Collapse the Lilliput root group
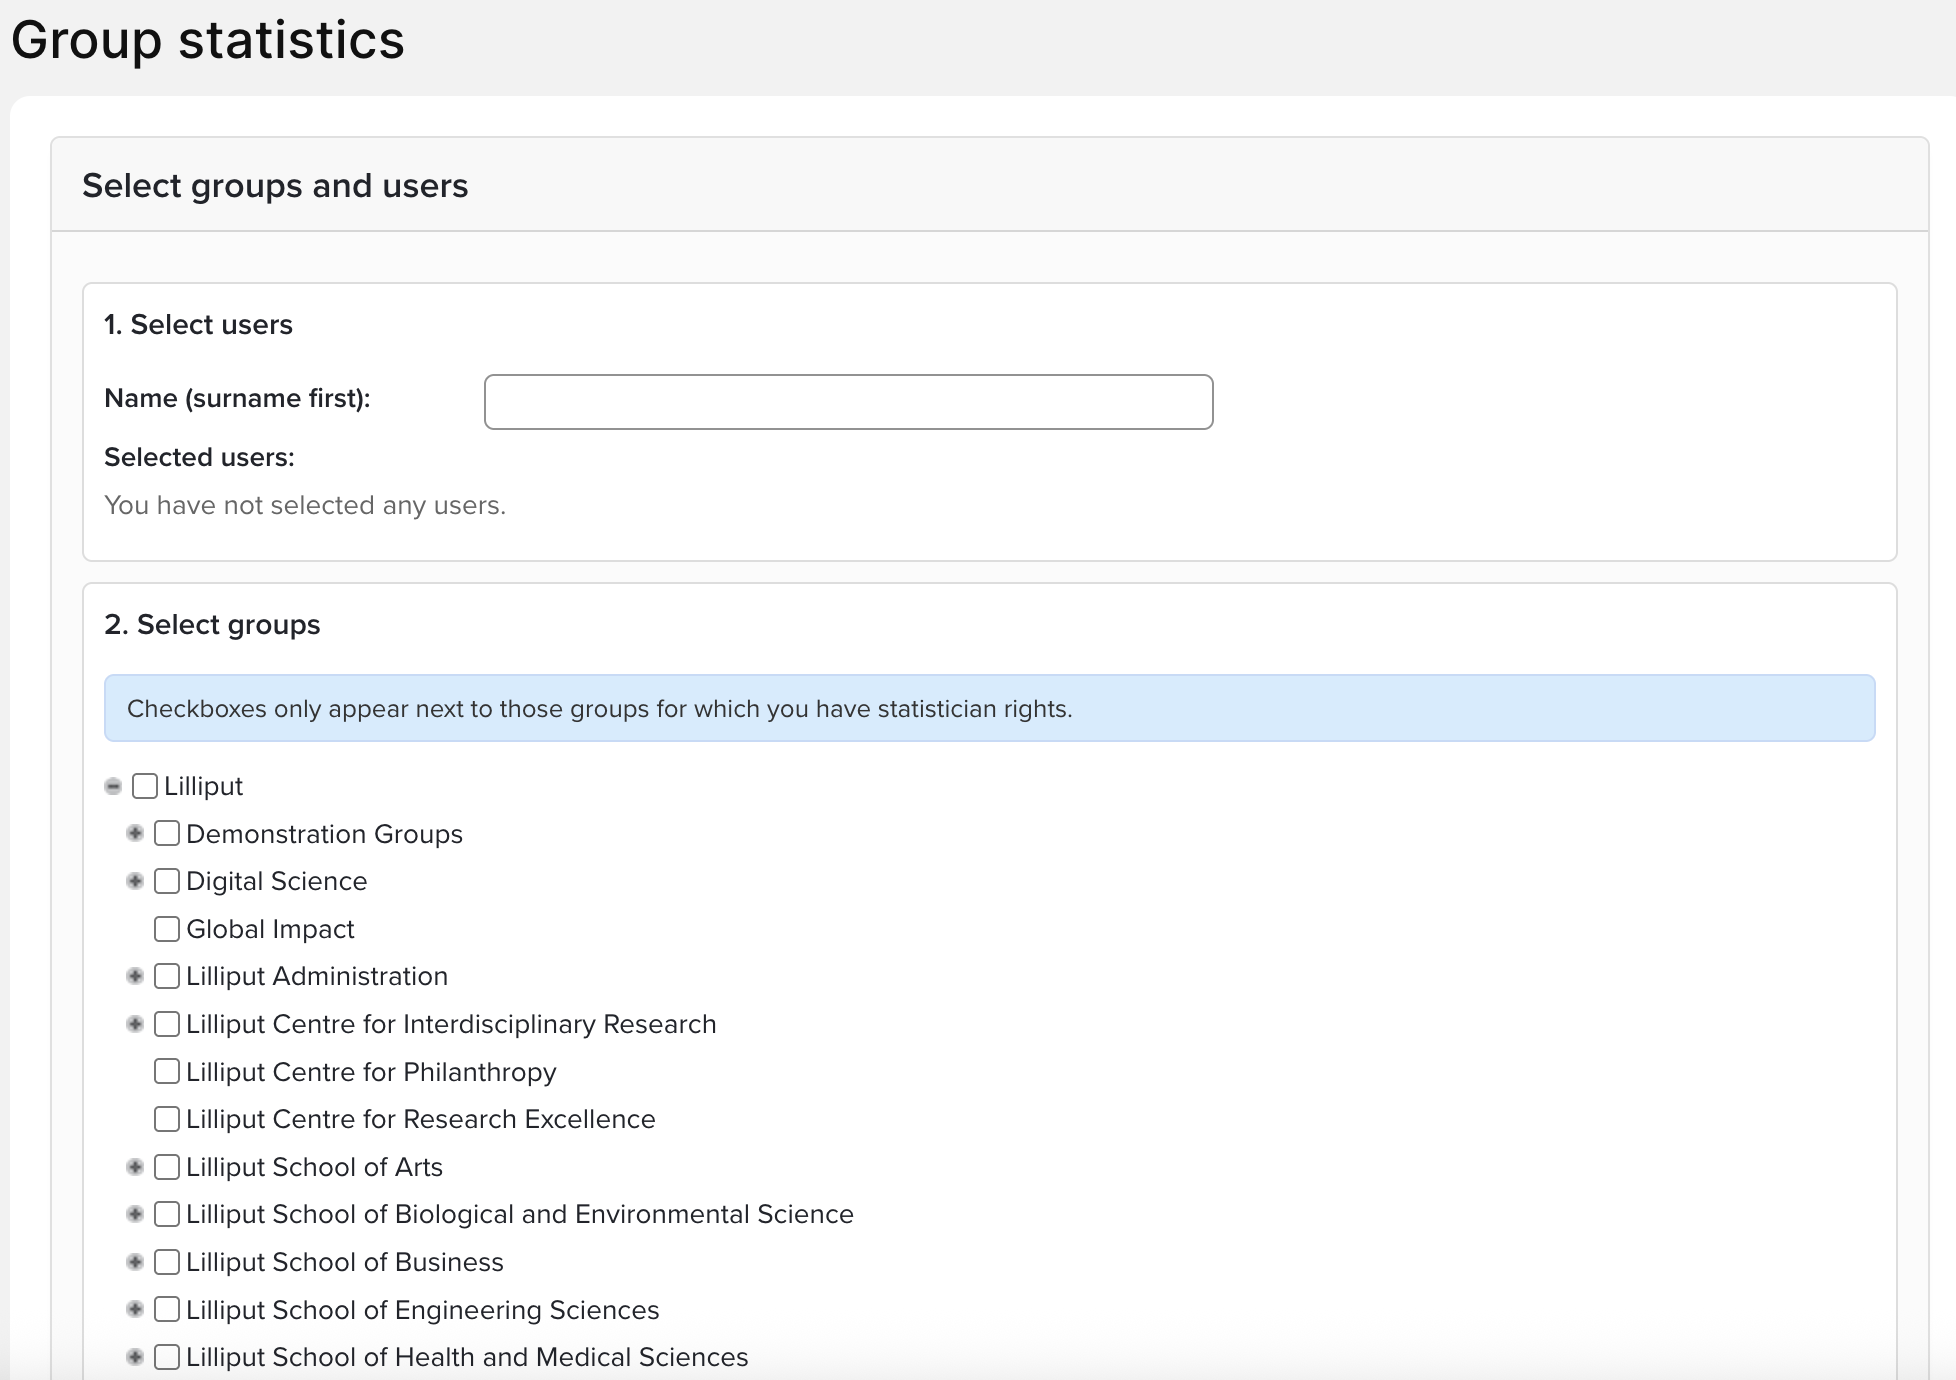 pos(113,787)
